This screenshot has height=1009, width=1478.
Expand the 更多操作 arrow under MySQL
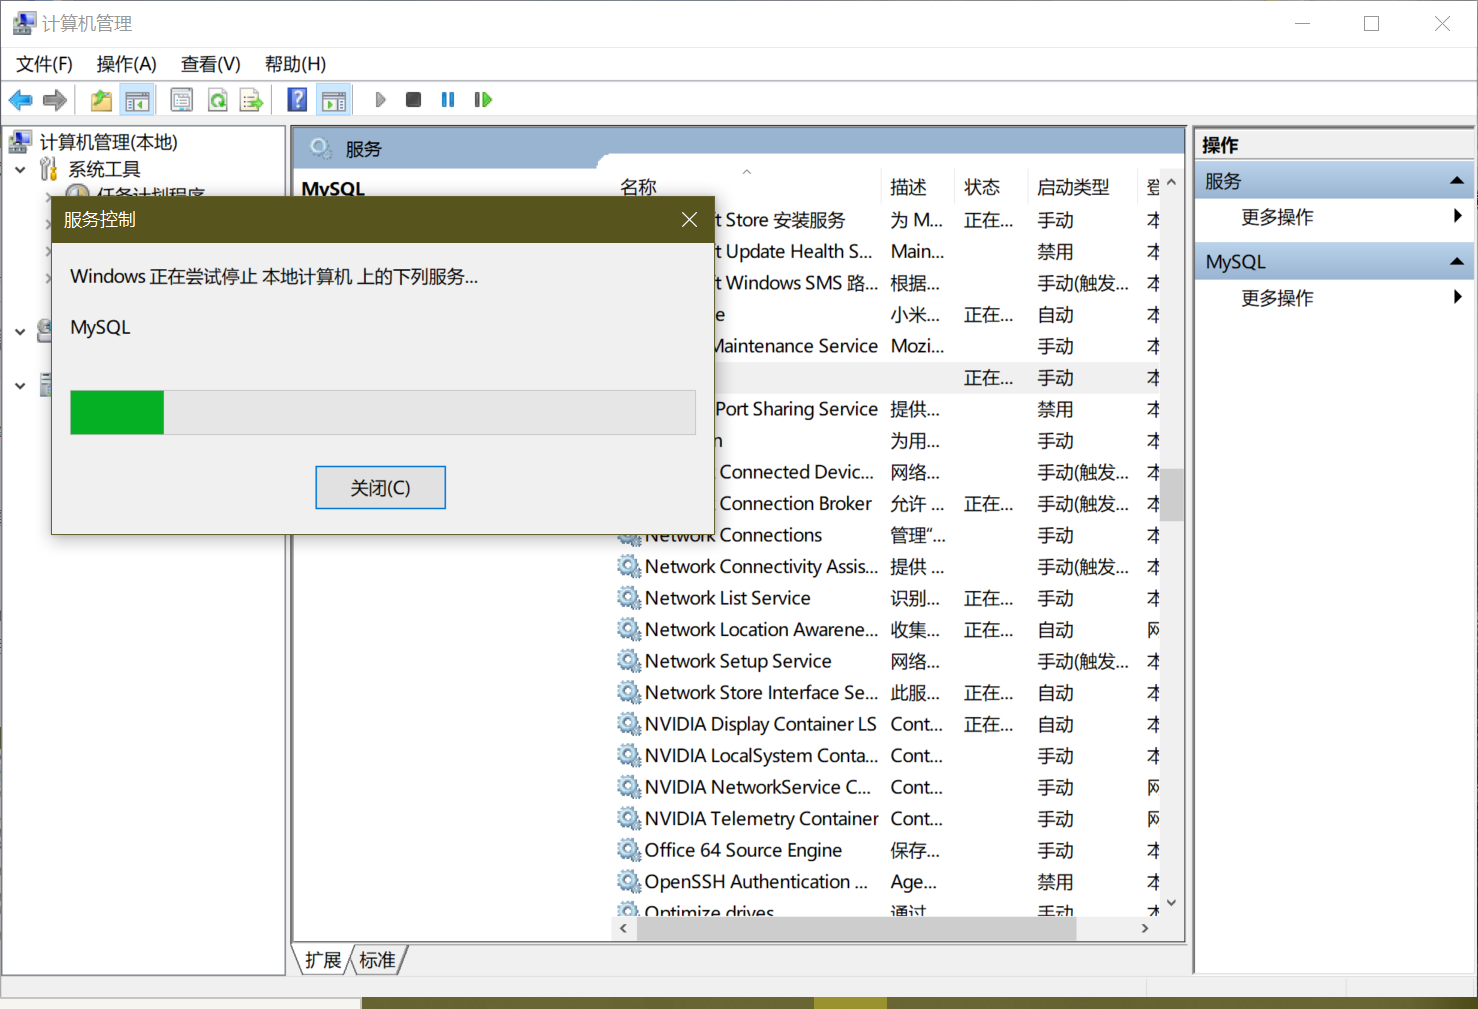click(x=1458, y=296)
